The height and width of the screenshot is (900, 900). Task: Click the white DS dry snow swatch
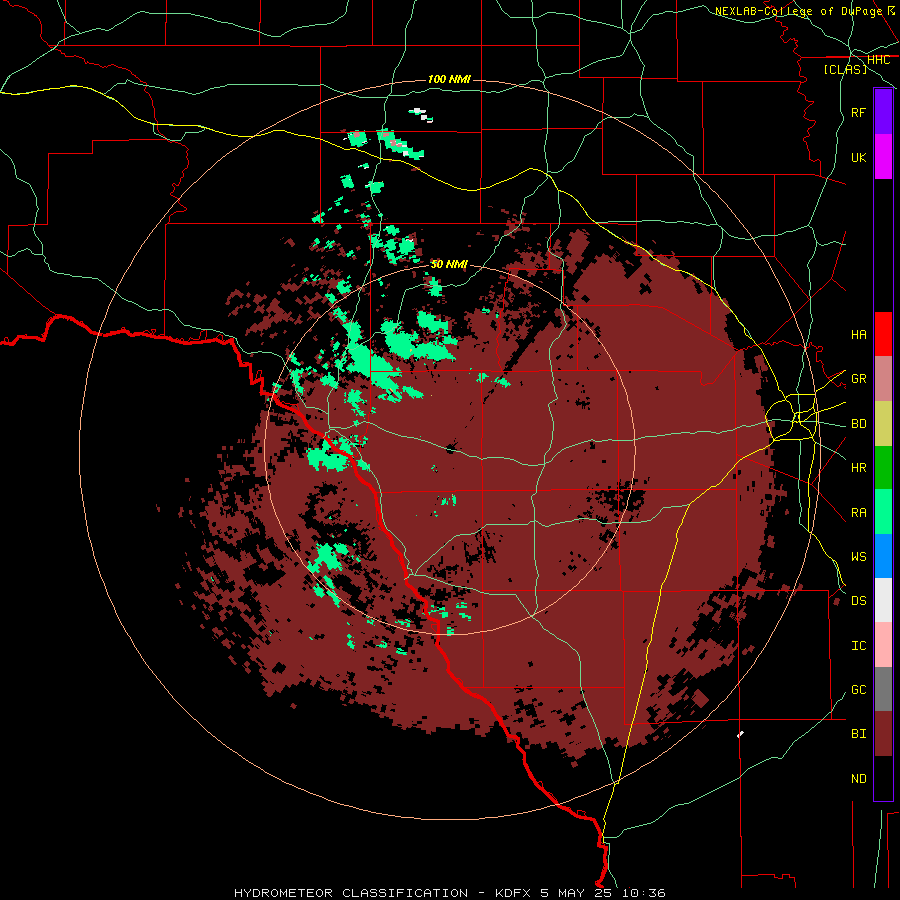coord(883,600)
